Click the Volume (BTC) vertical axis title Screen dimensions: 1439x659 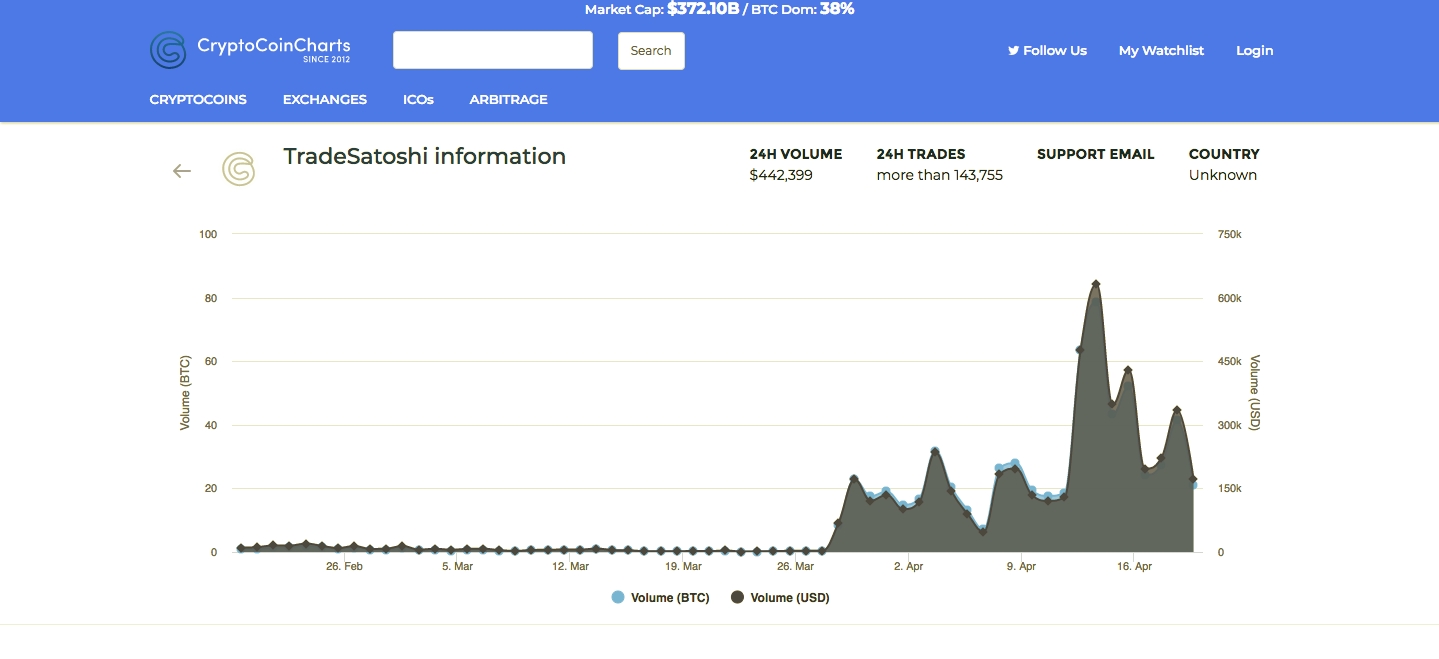coord(185,393)
